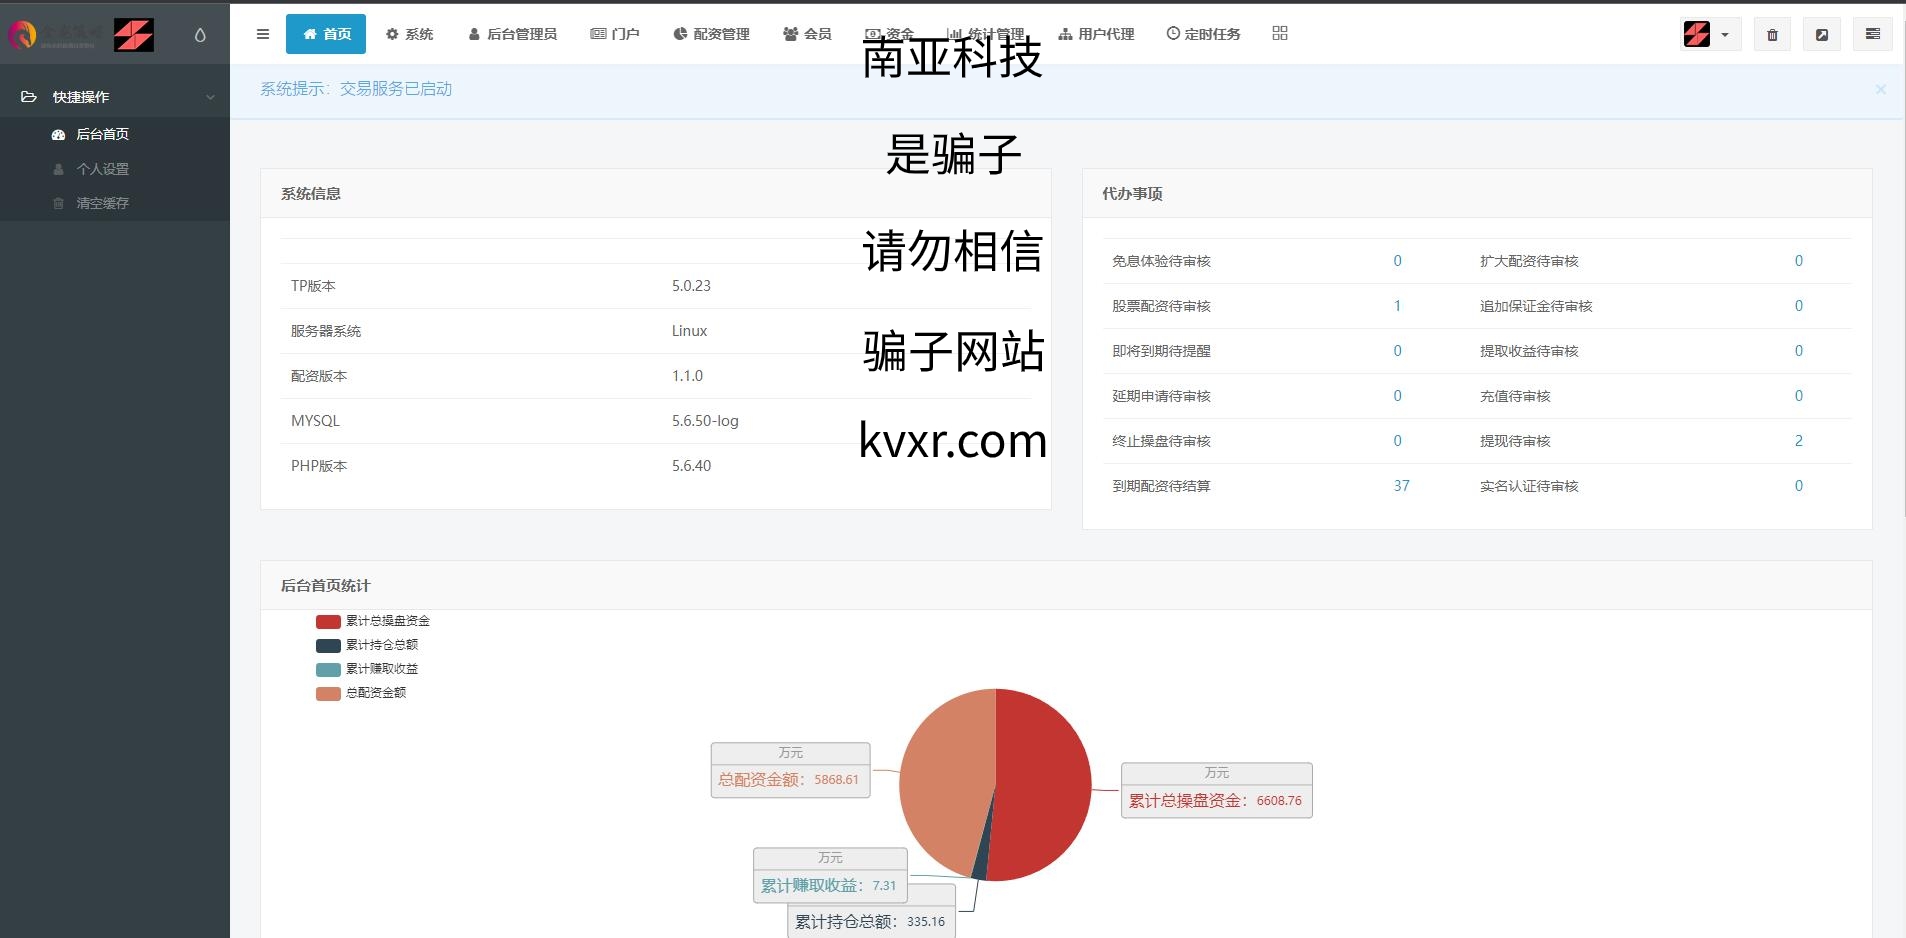Toggle 累计总操盘资金 legend swatch

tap(328, 622)
